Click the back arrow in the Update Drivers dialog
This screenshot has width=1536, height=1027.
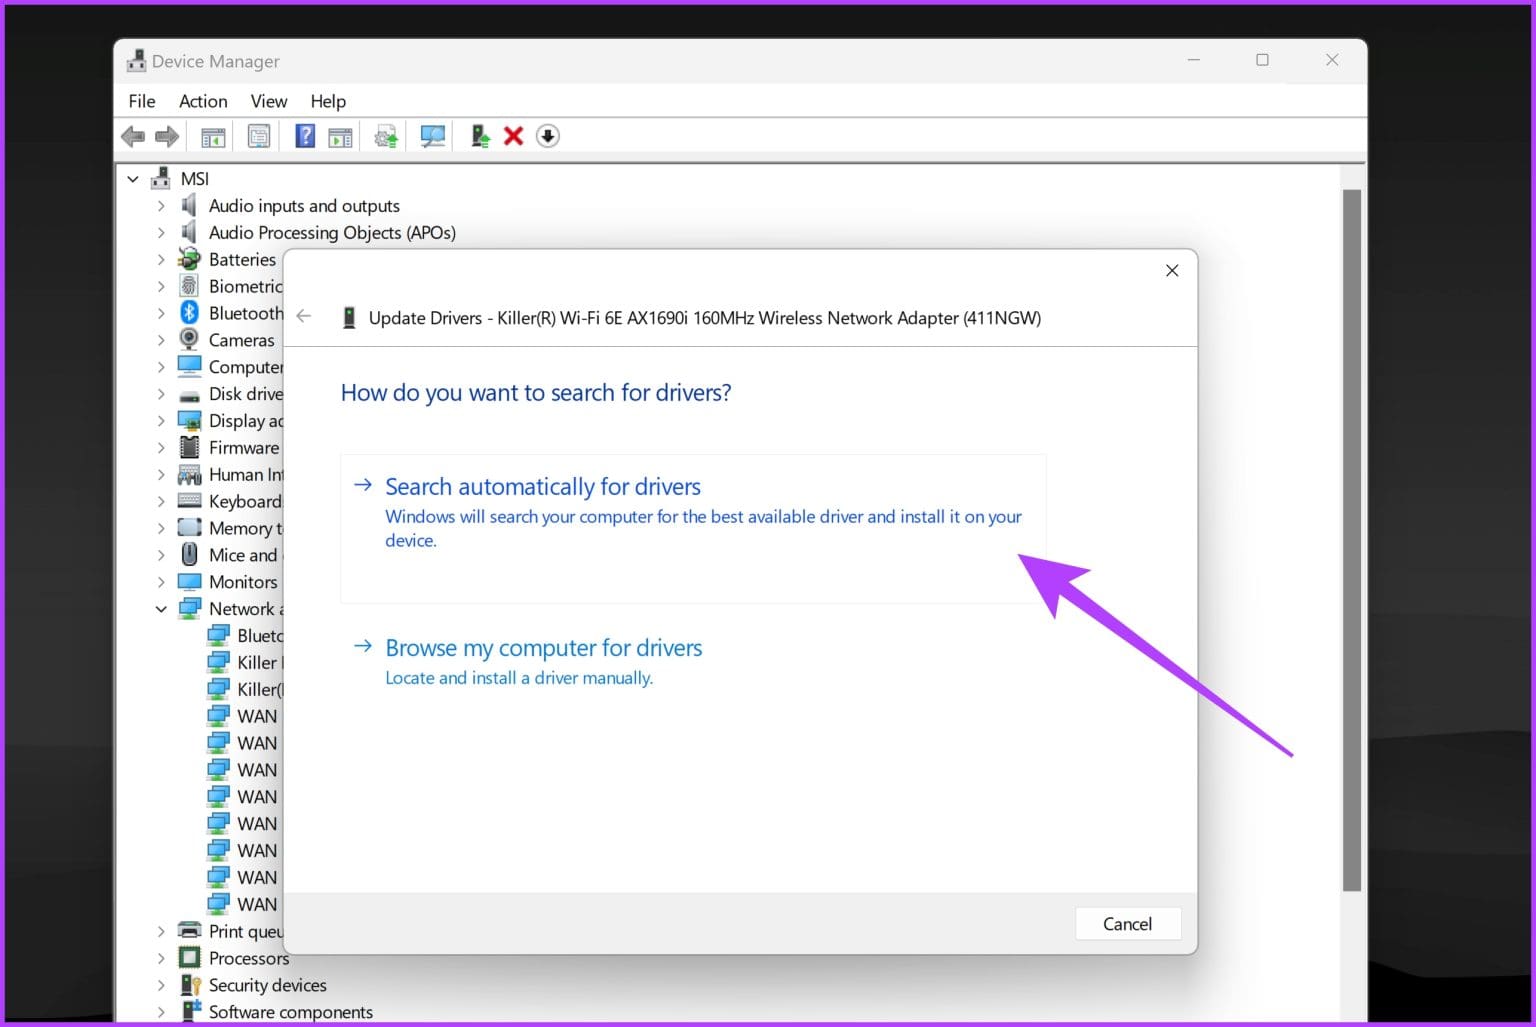coord(304,316)
